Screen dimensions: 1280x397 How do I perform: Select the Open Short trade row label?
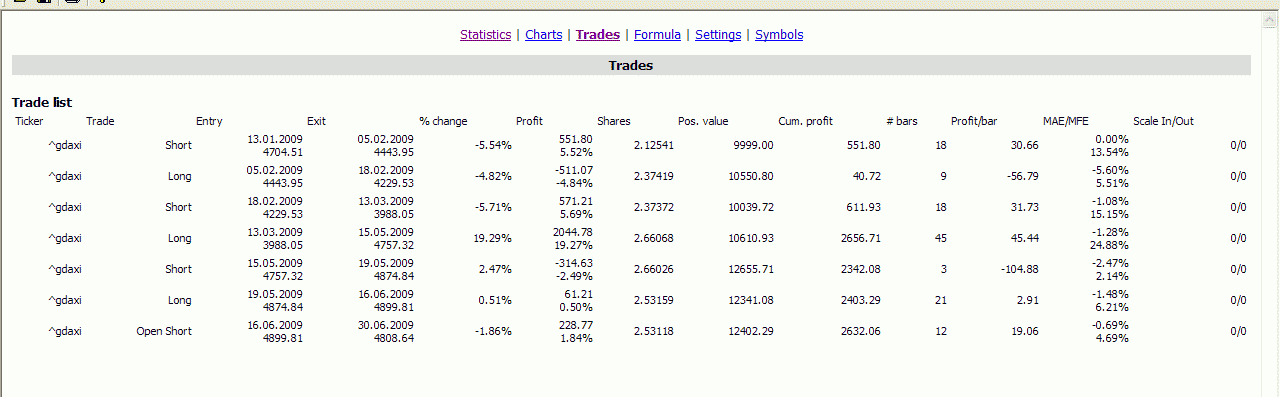click(164, 331)
